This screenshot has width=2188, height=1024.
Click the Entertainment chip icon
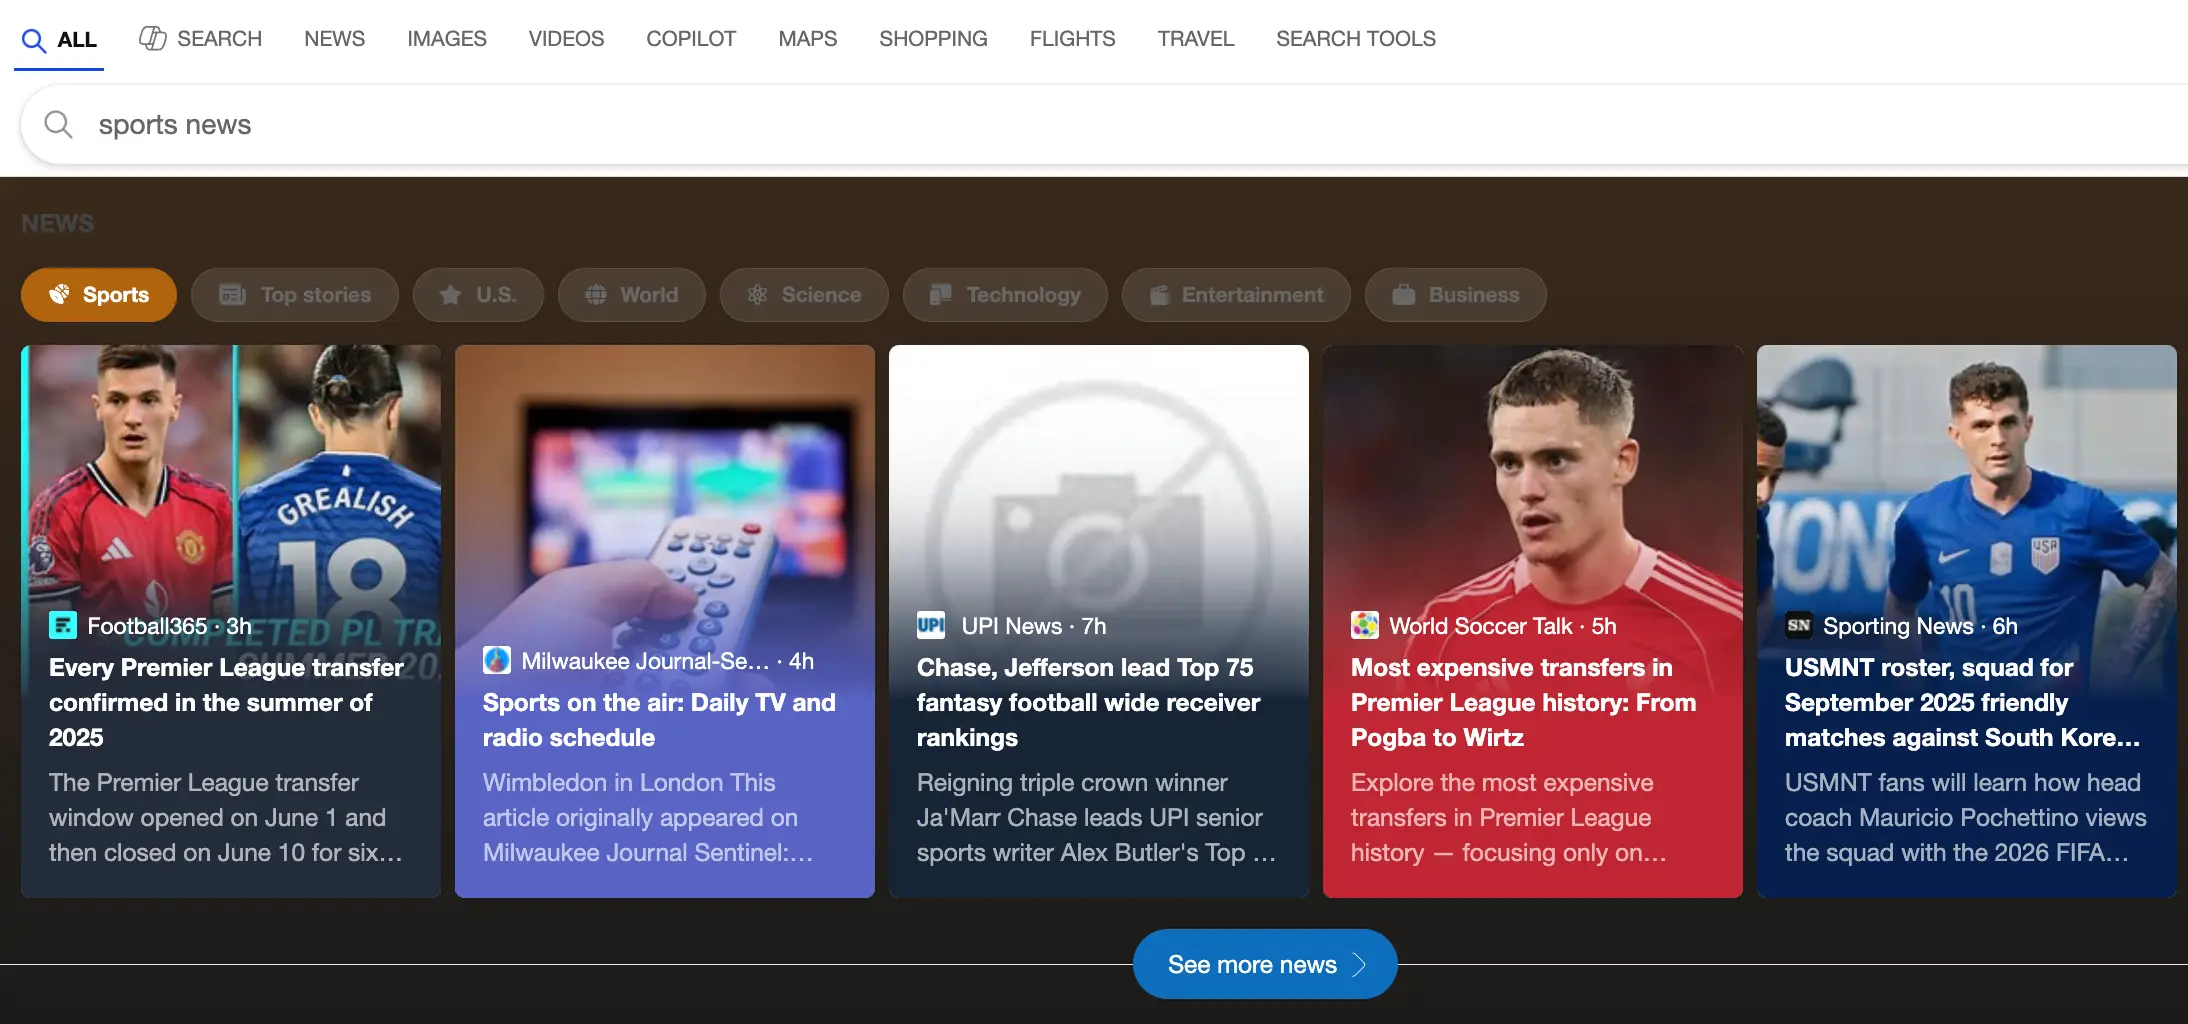tap(1159, 295)
